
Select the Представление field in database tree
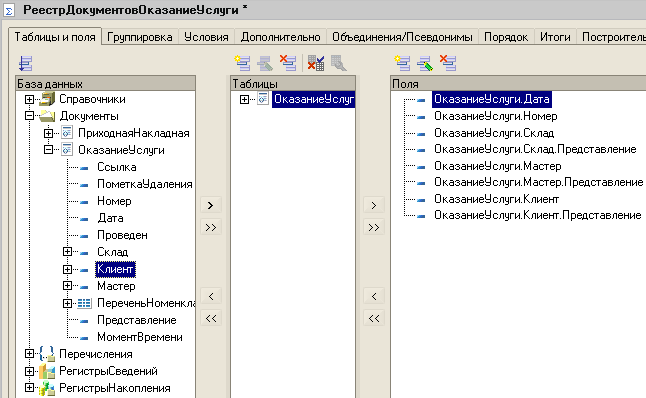(x=136, y=320)
